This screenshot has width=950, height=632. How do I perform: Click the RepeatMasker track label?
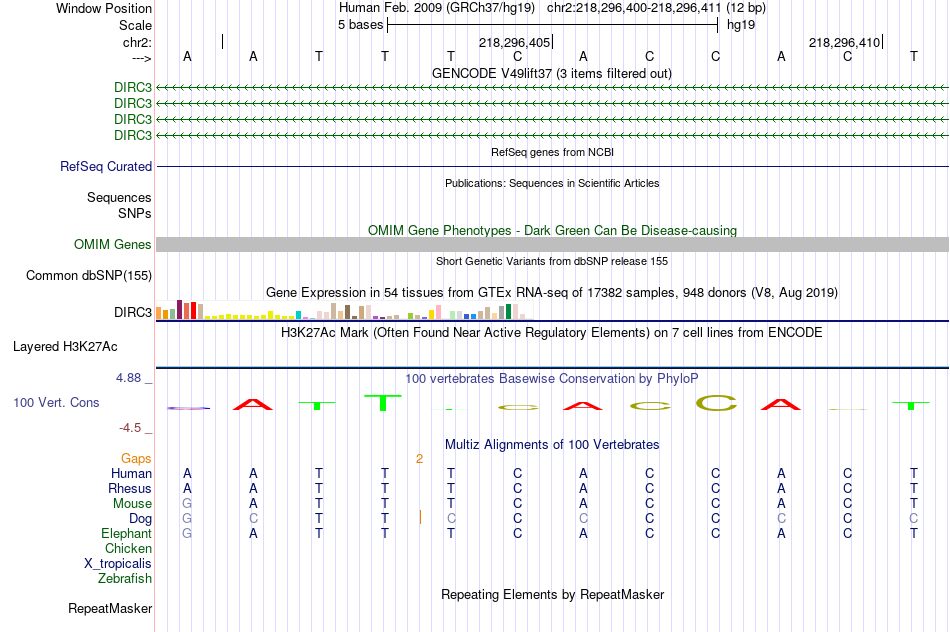pos(110,608)
